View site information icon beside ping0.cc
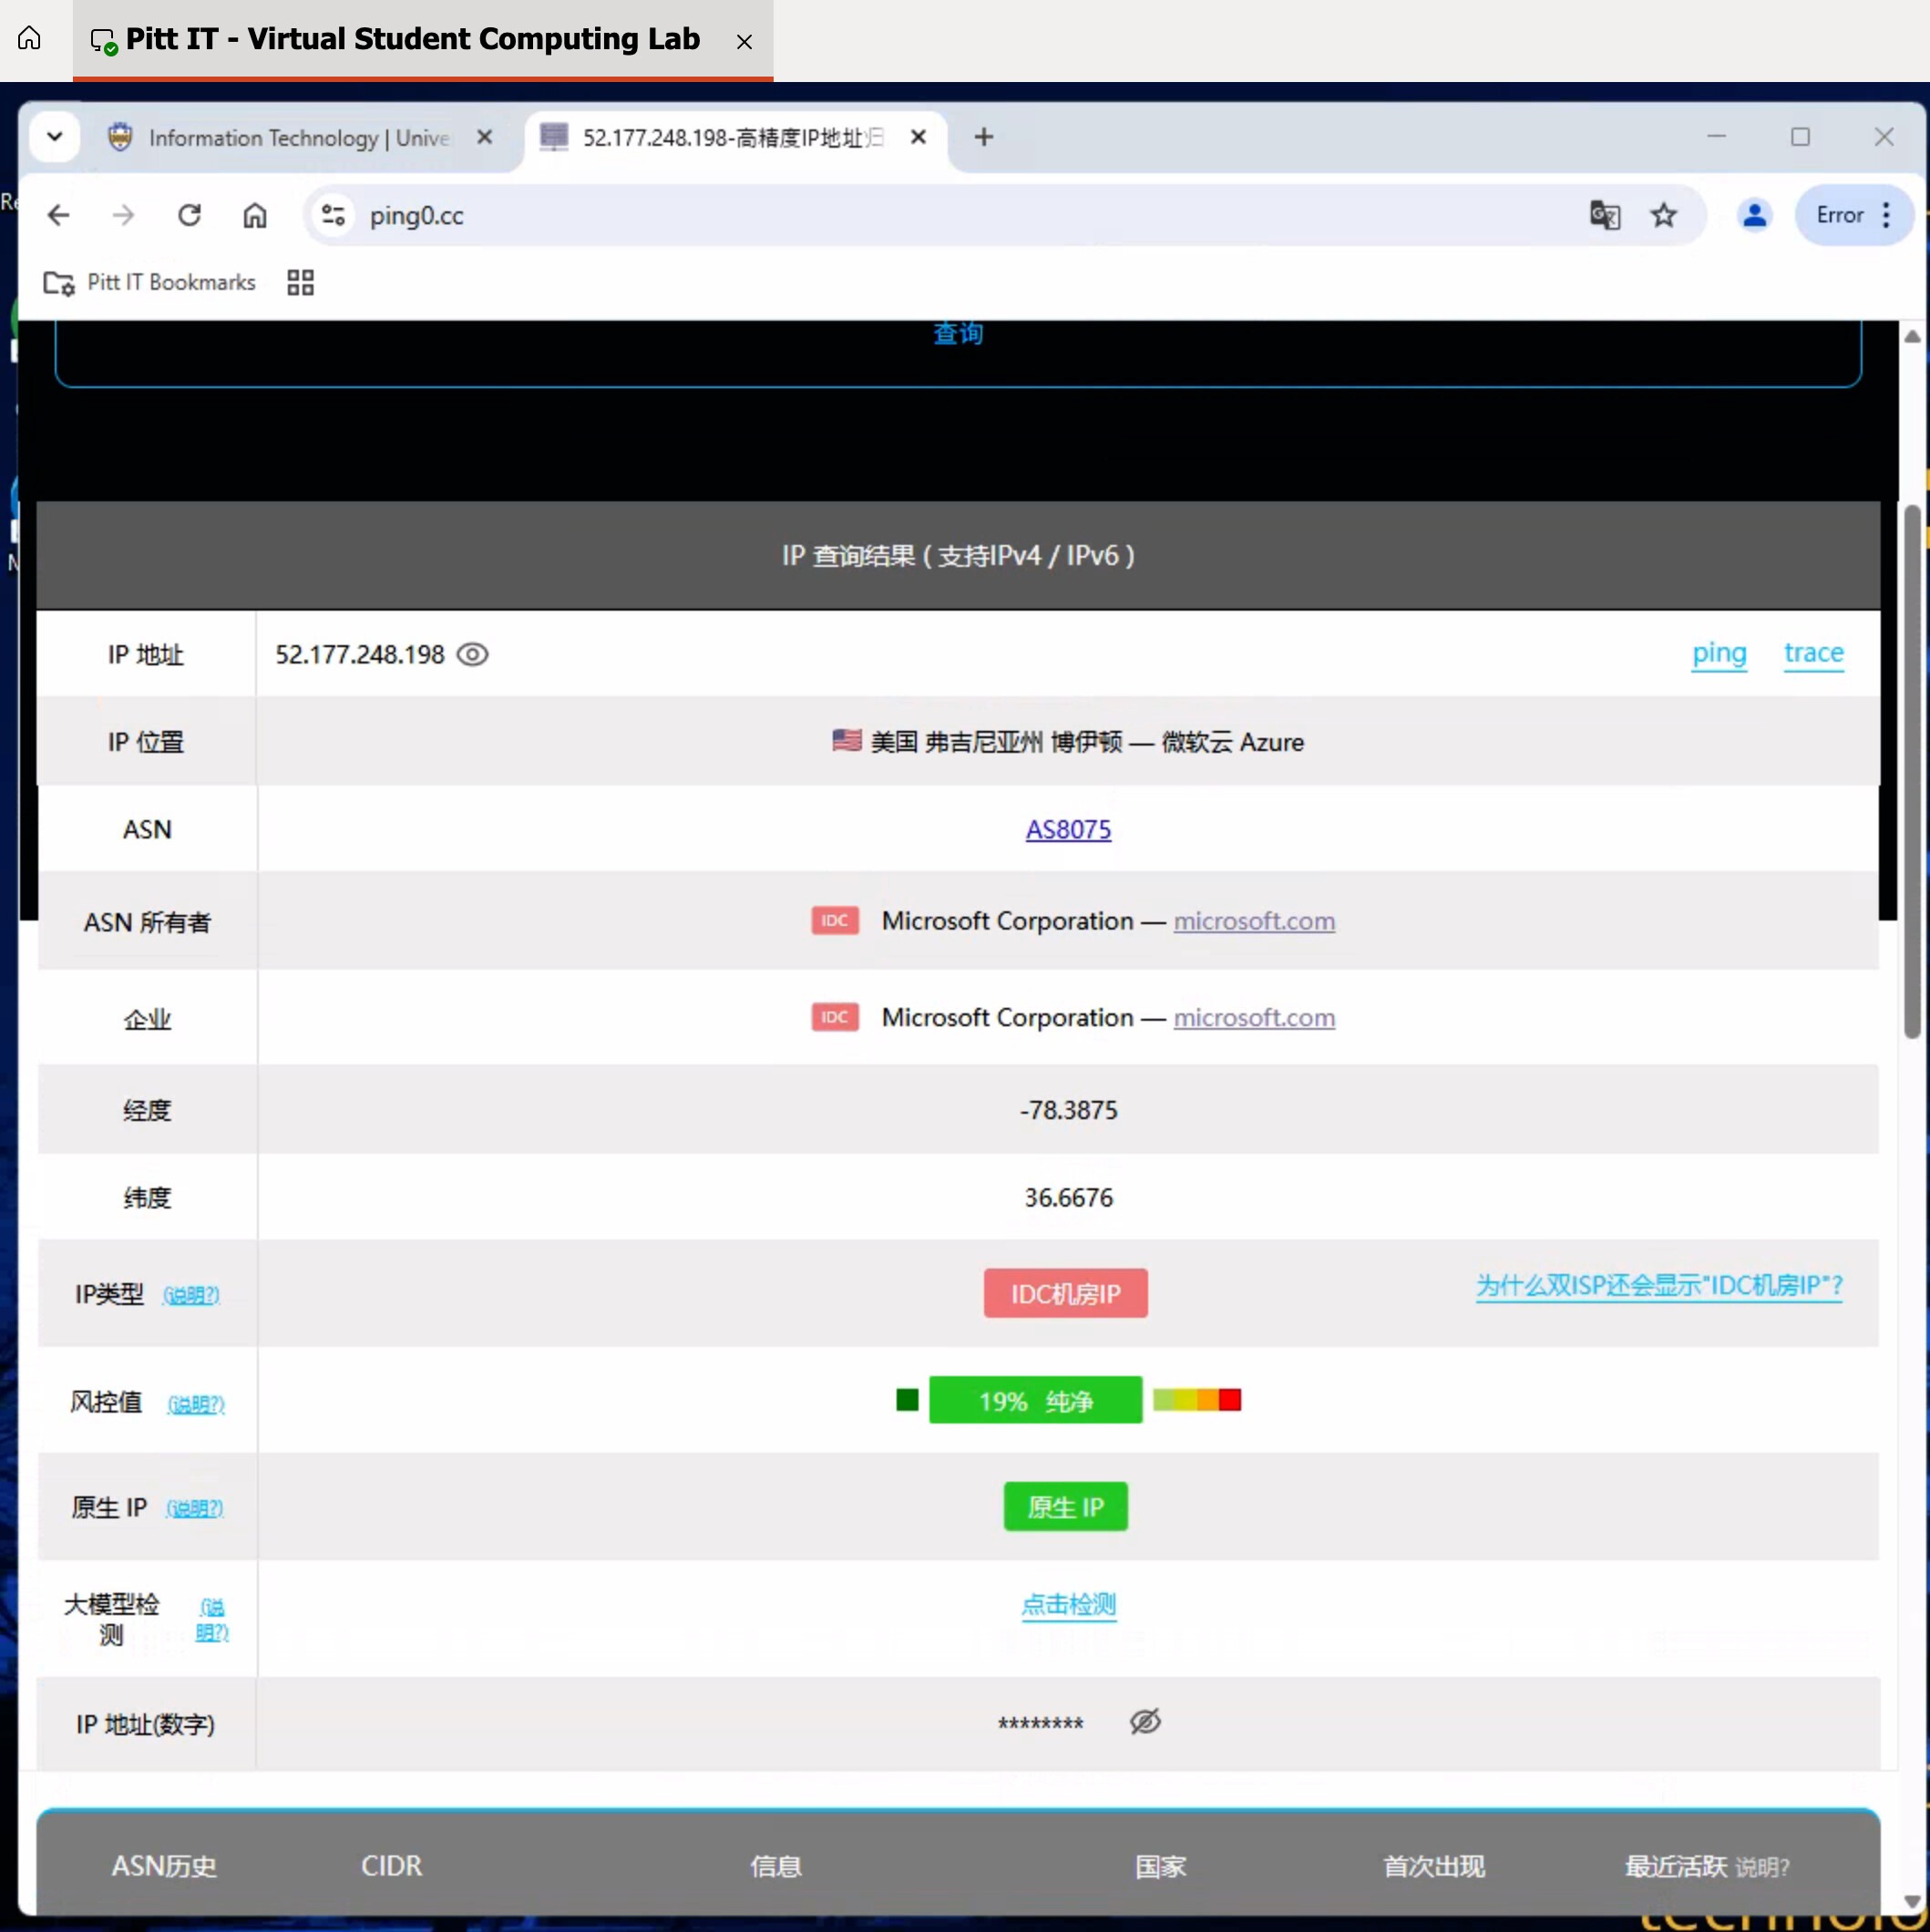 coord(333,215)
